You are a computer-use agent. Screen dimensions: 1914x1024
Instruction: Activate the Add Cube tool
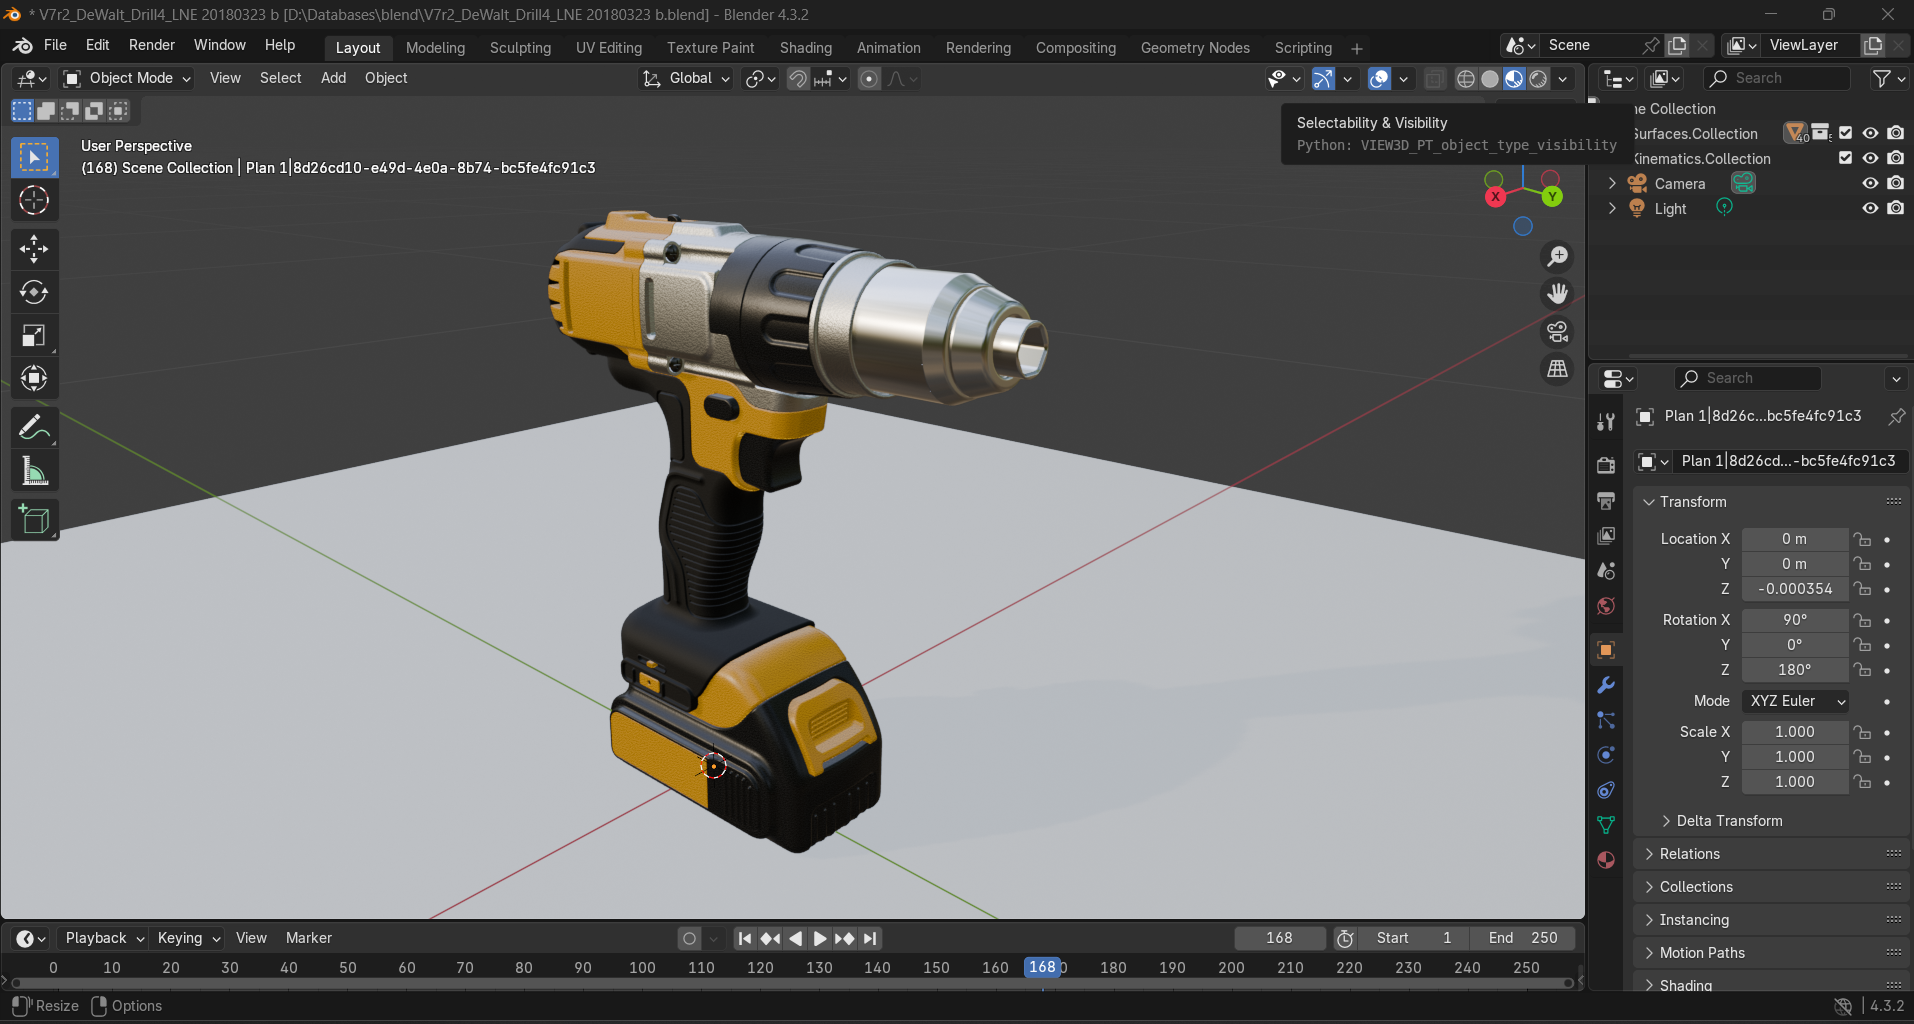34,519
